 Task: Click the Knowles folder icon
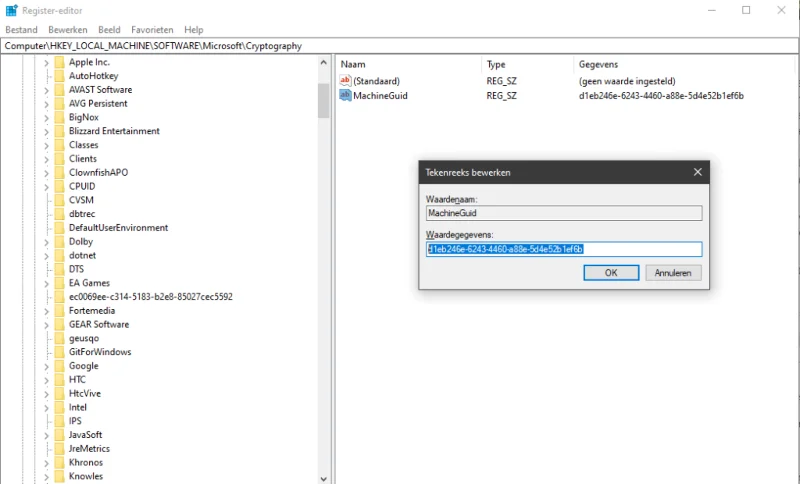[x=60, y=476]
